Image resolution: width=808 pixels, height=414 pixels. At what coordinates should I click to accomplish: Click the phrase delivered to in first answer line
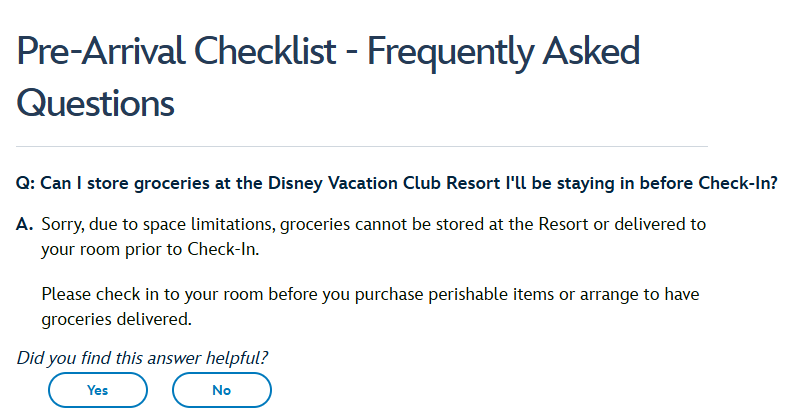(656, 224)
